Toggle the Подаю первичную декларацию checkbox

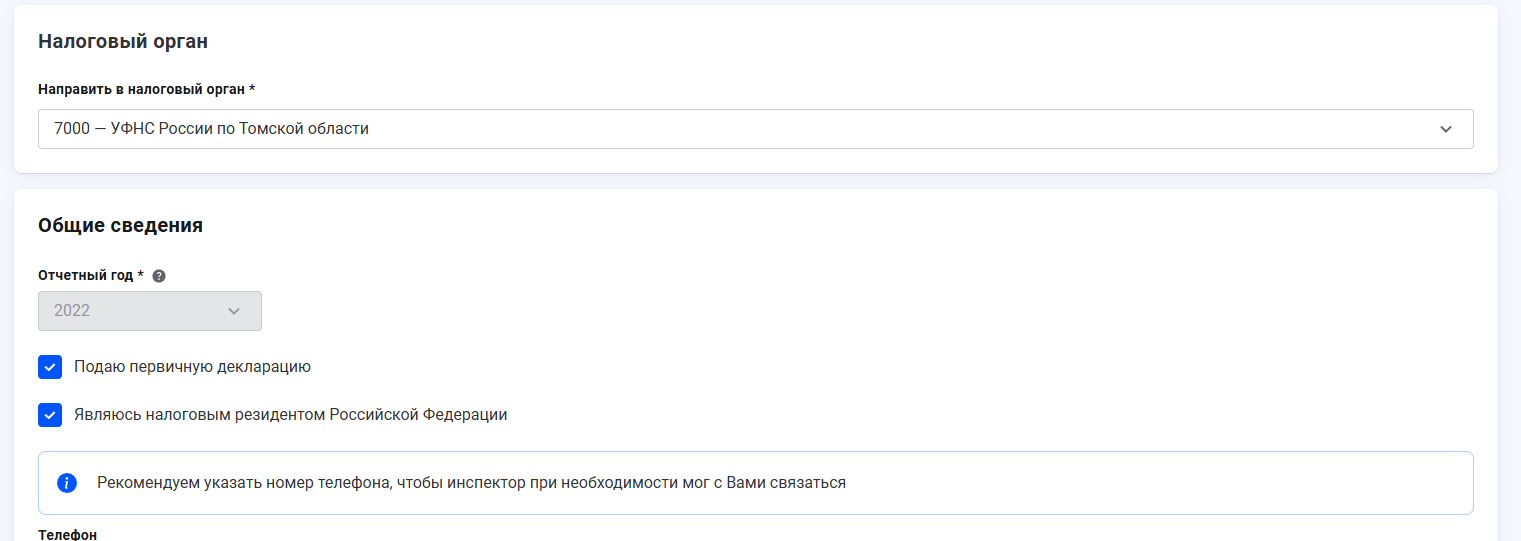pos(50,367)
